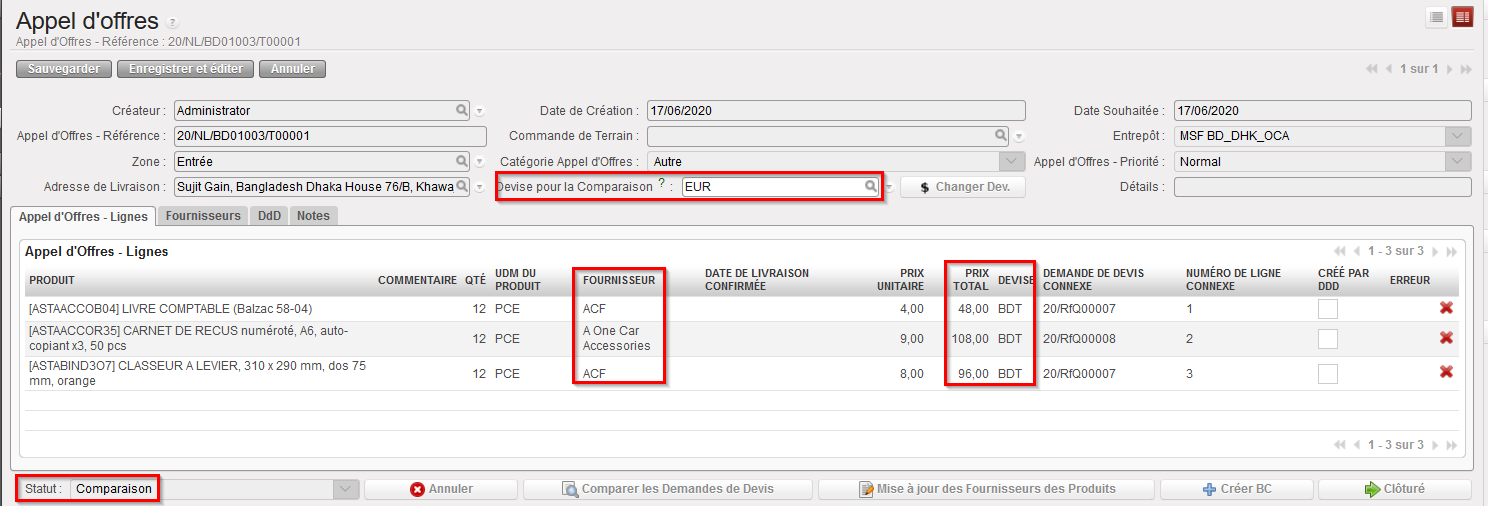This screenshot has width=1488, height=506.
Task: Tick Créé par DdD checkbox for line 1
Action: point(1327,309)
